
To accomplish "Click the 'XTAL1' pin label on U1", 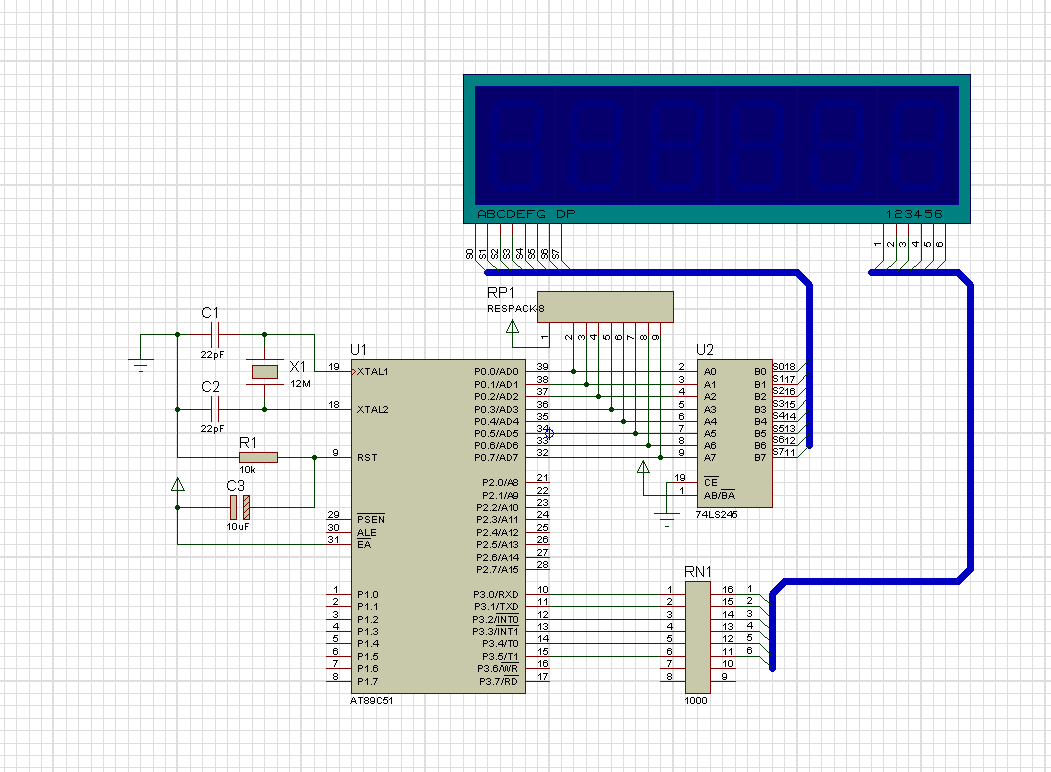I will (373, 371).
